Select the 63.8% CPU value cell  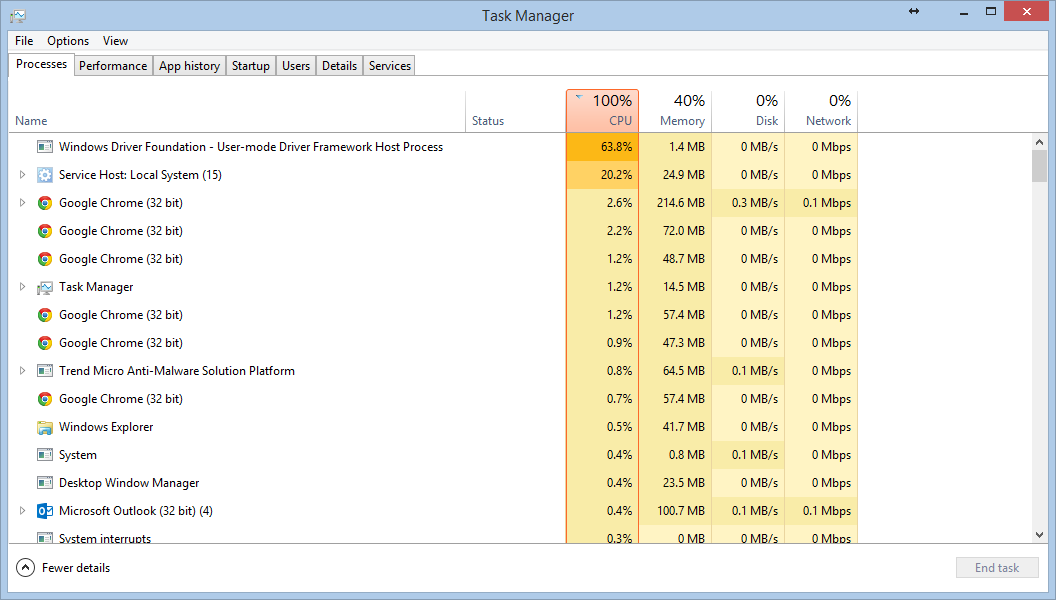point(602,147)
